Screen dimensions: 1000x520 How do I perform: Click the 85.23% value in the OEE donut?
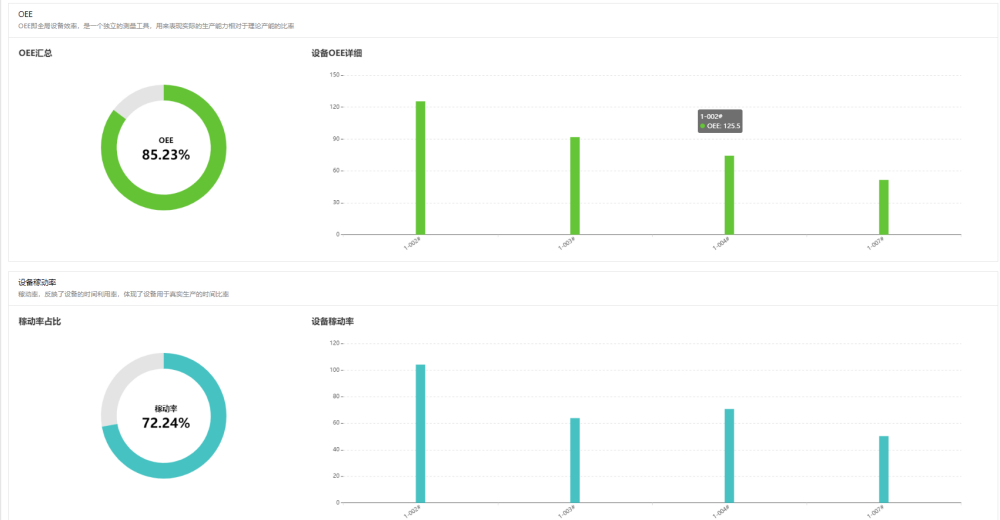pyautogui.click(x=166, y=155)
